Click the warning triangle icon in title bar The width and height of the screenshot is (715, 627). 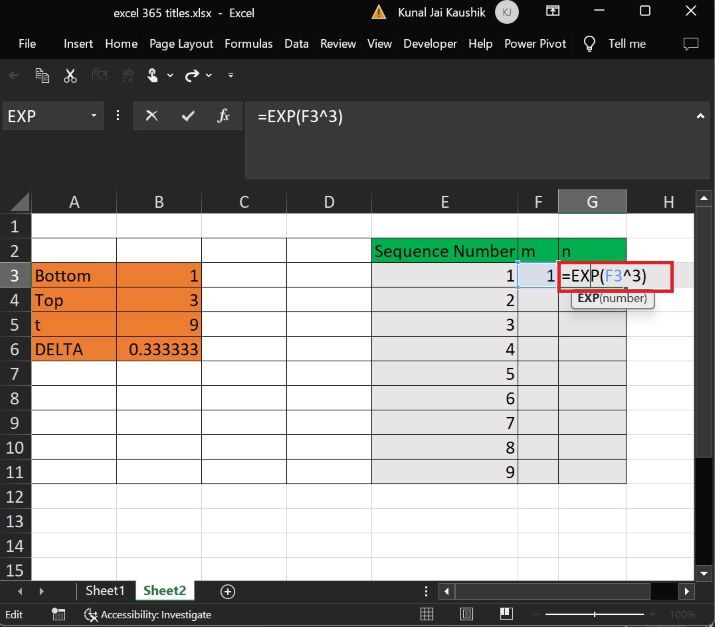point(378,13)
